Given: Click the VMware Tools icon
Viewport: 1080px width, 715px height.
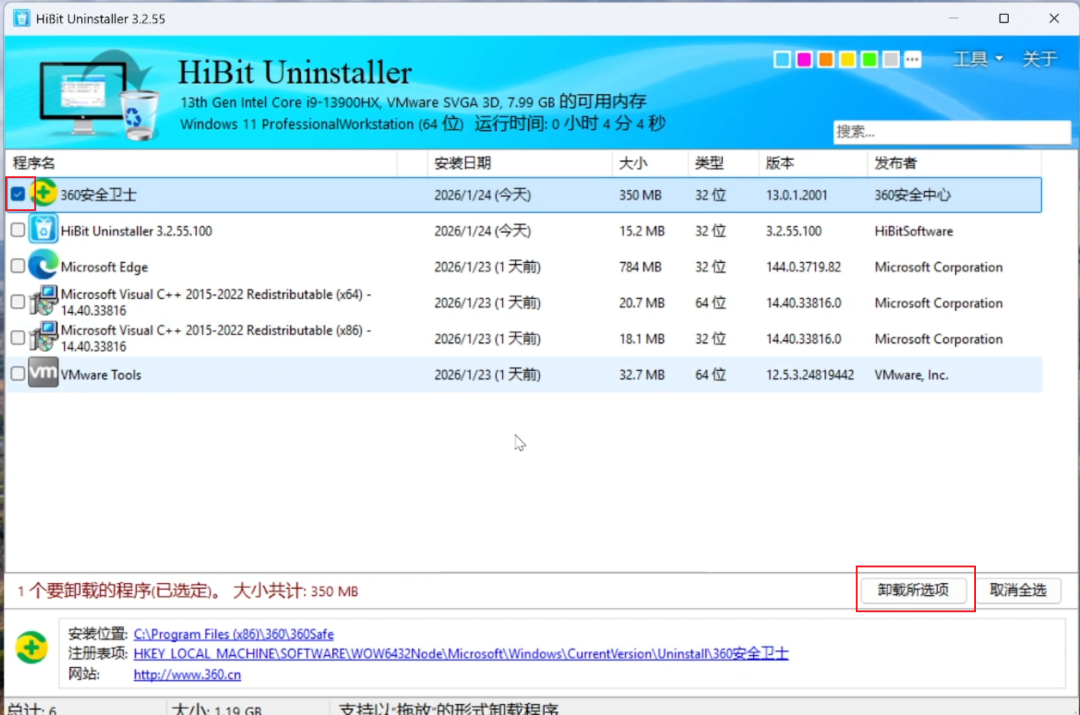Looking at the screenshot, I should 43,373.
